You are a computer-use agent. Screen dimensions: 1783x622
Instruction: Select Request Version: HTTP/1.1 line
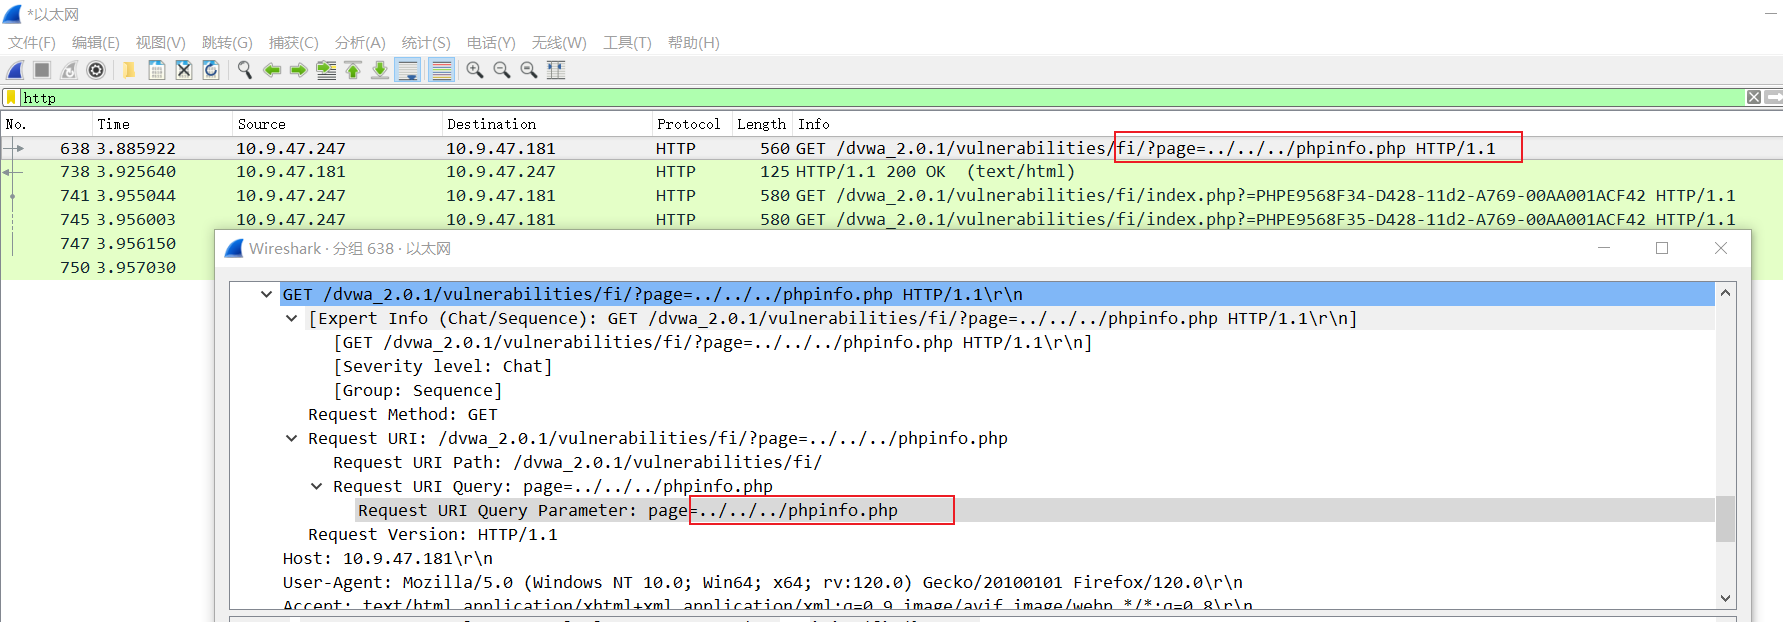point(433,534)
